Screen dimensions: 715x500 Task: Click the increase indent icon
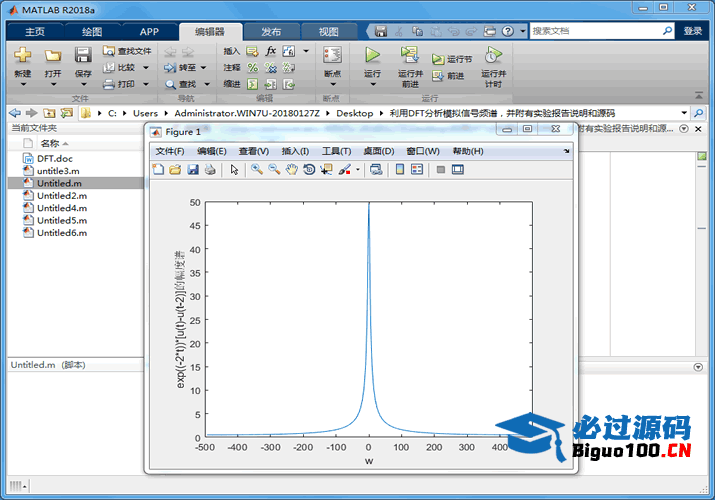[x=271, y=84]
